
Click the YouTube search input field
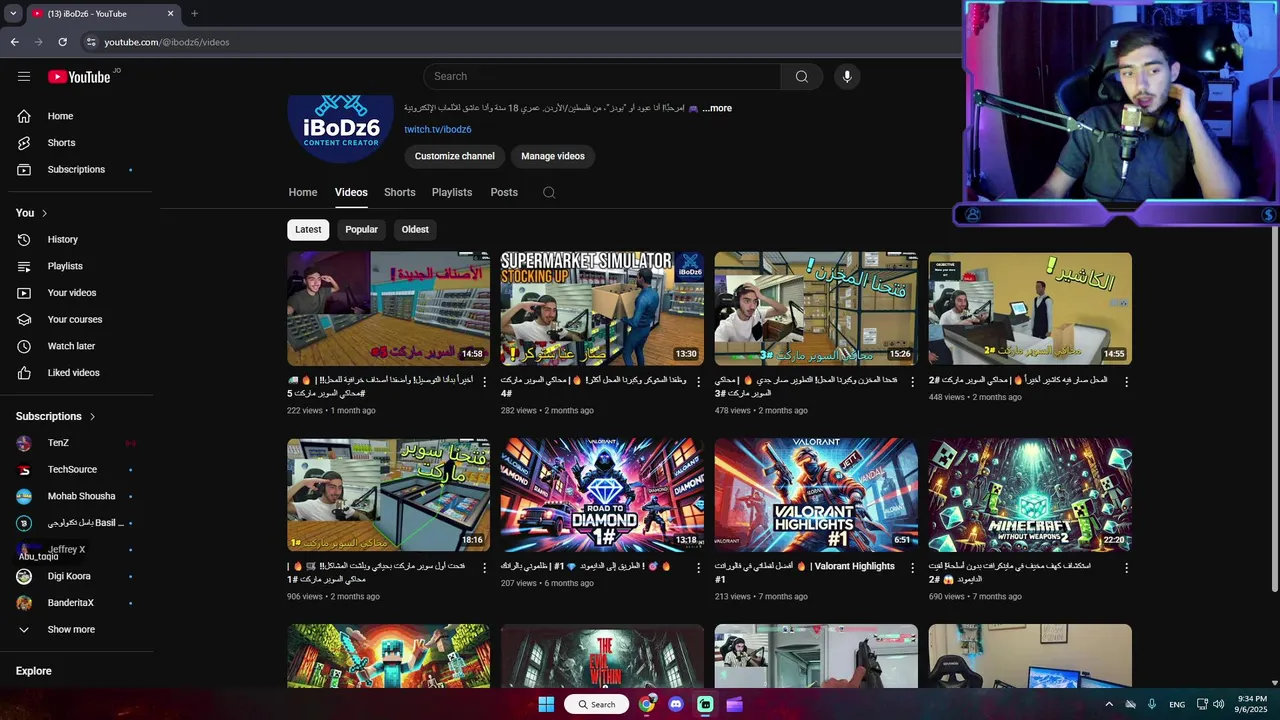pos(602,77)
